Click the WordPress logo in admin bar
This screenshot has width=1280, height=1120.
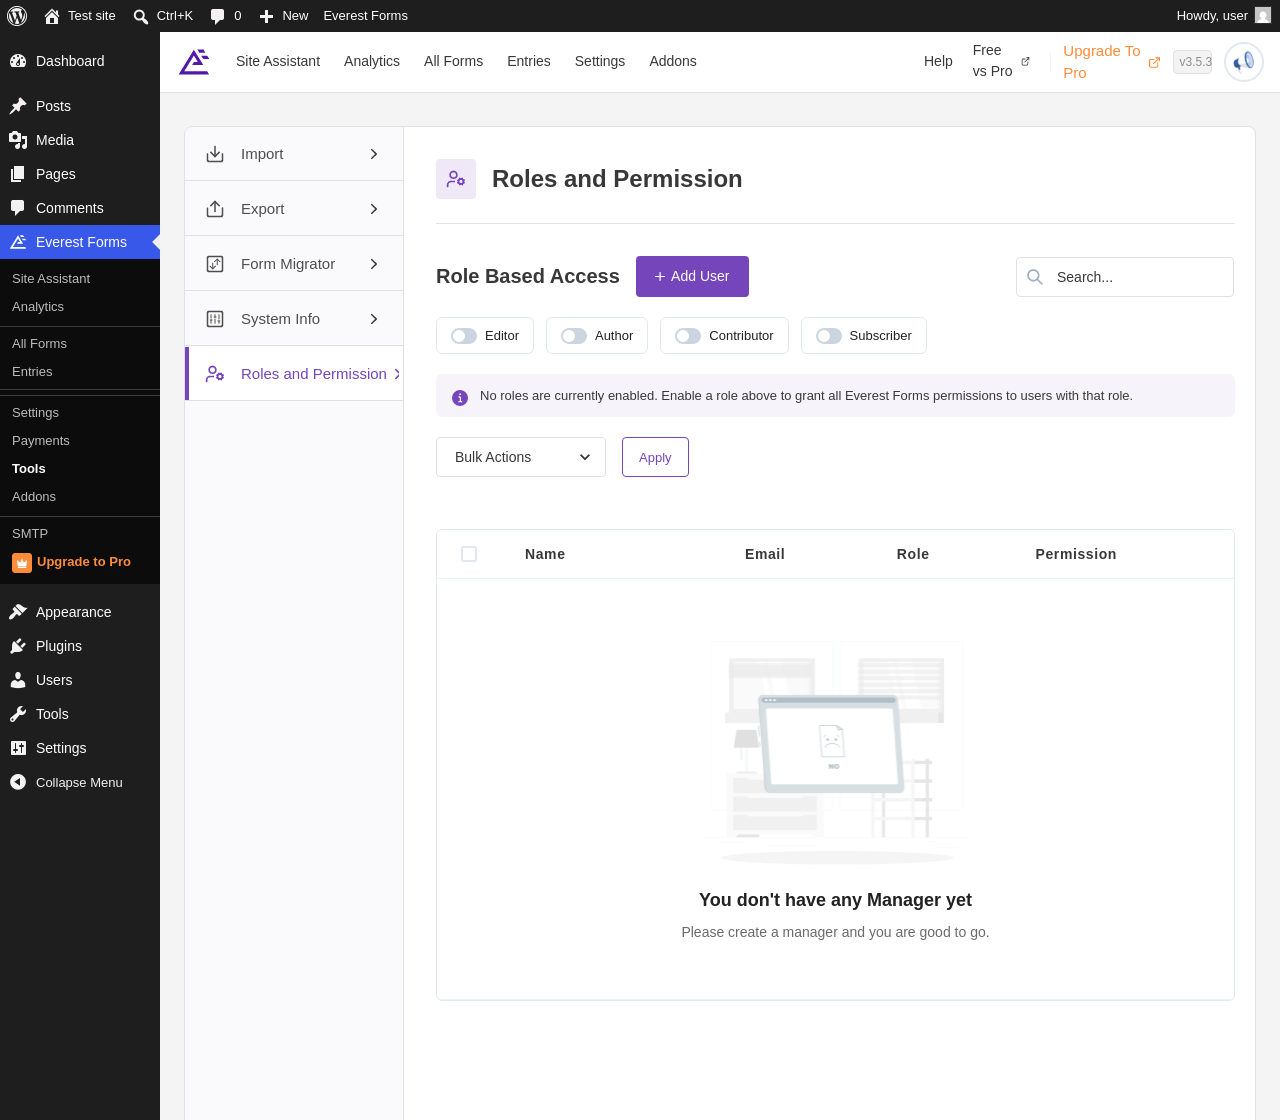(17, 16)
